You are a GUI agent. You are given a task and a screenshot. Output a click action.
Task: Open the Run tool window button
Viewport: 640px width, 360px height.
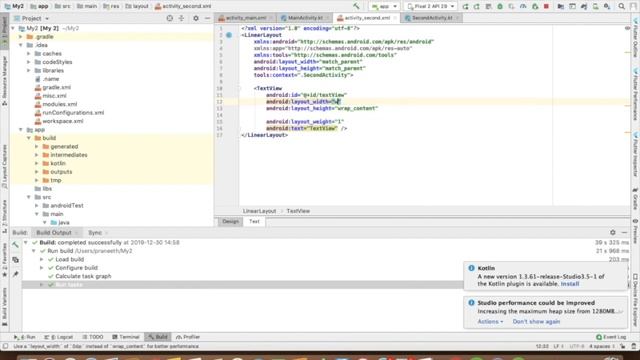[x=25, y=337]
